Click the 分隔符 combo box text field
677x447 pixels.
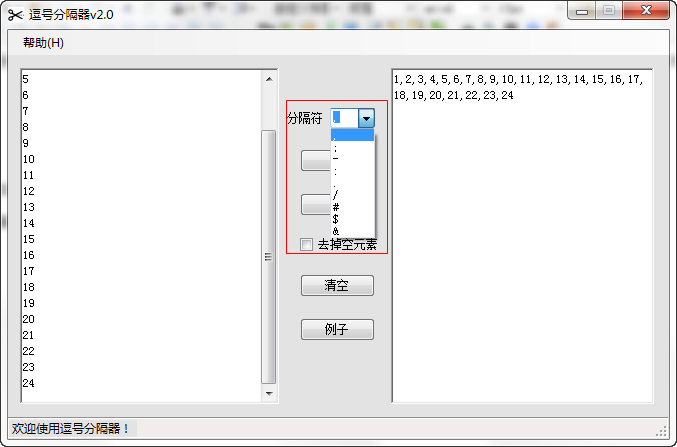pos(345,118)
